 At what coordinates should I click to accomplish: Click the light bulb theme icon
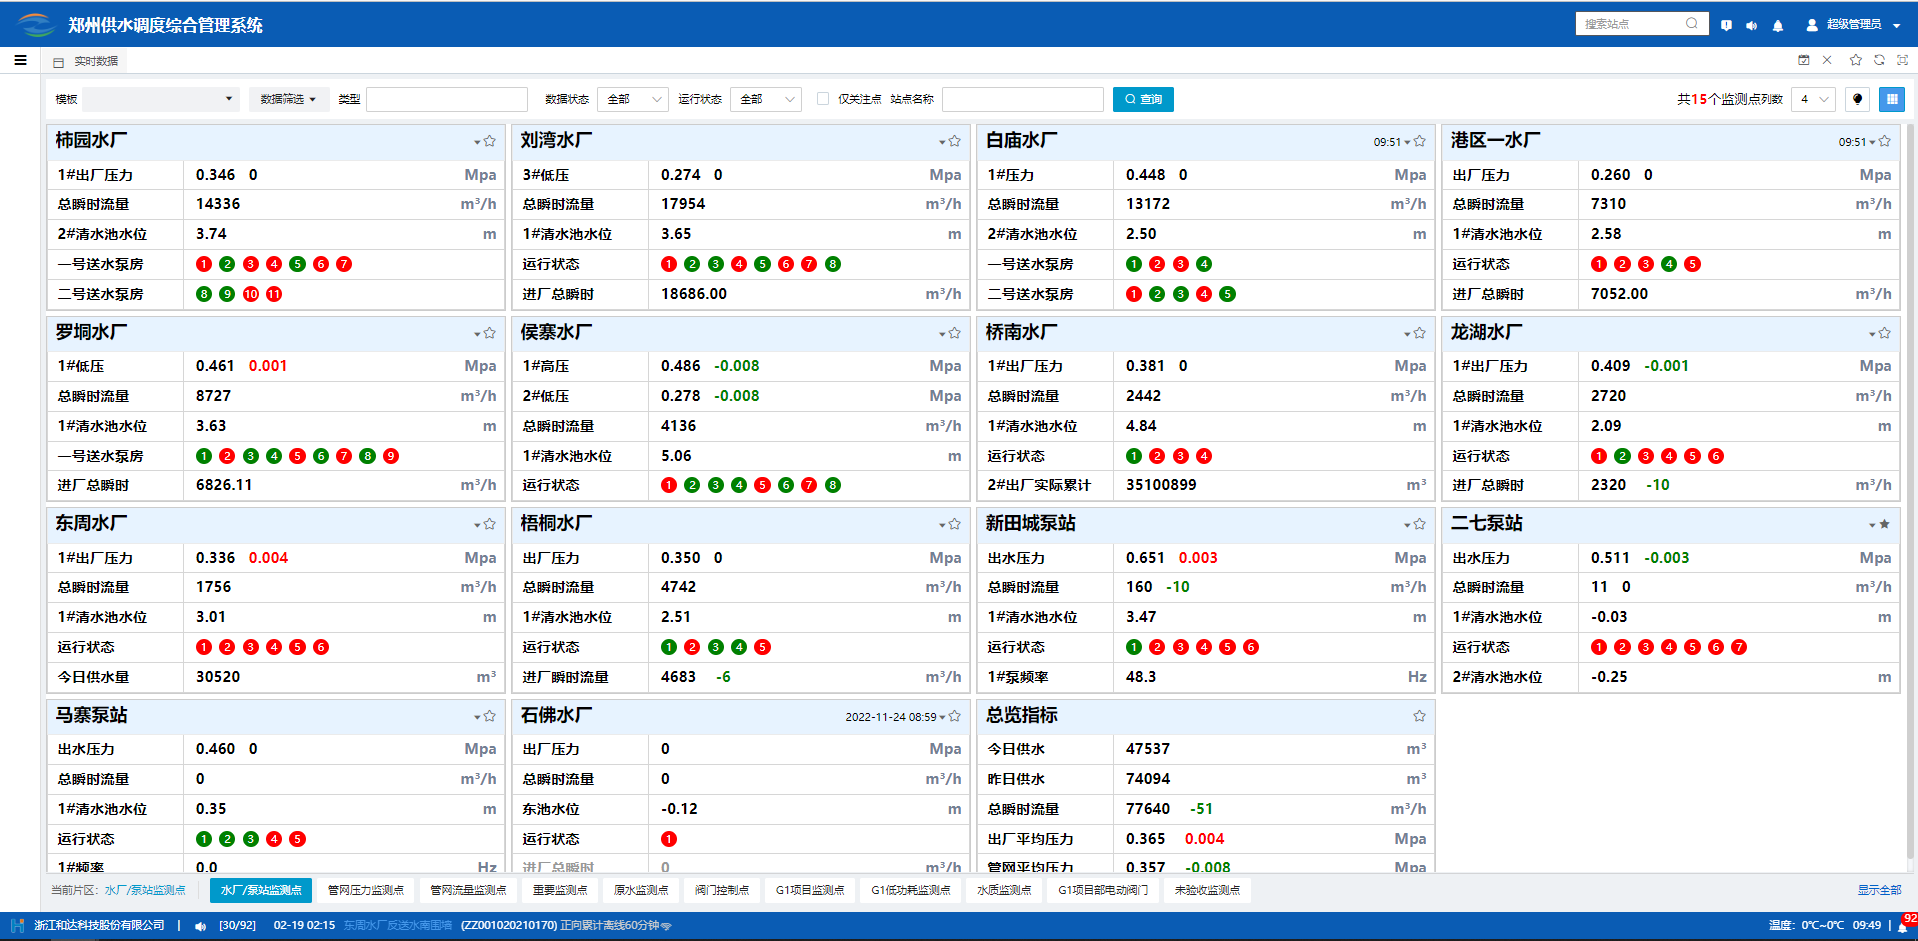click(x=1857, y=99)
